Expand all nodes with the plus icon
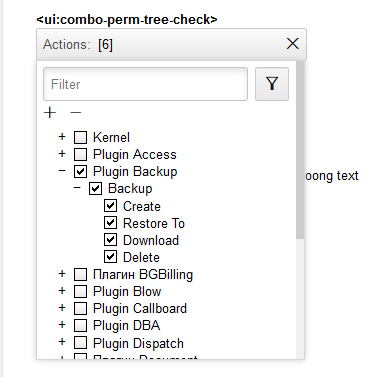387x377 pixels. click(50, 113)
